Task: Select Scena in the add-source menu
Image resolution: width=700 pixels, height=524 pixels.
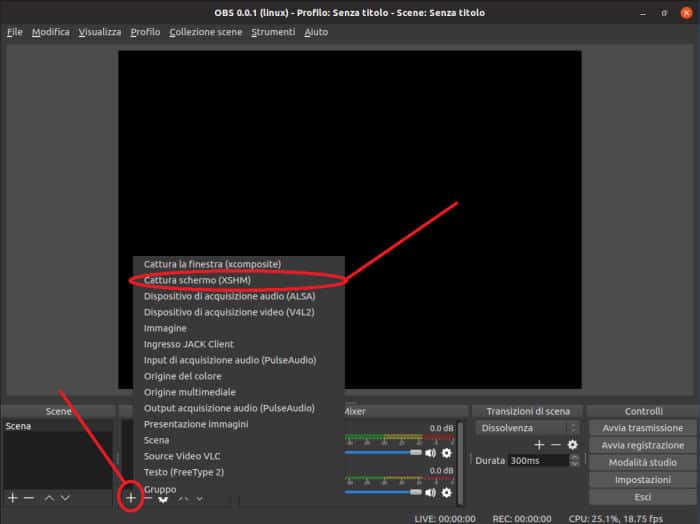Action: tap(239, 441)
